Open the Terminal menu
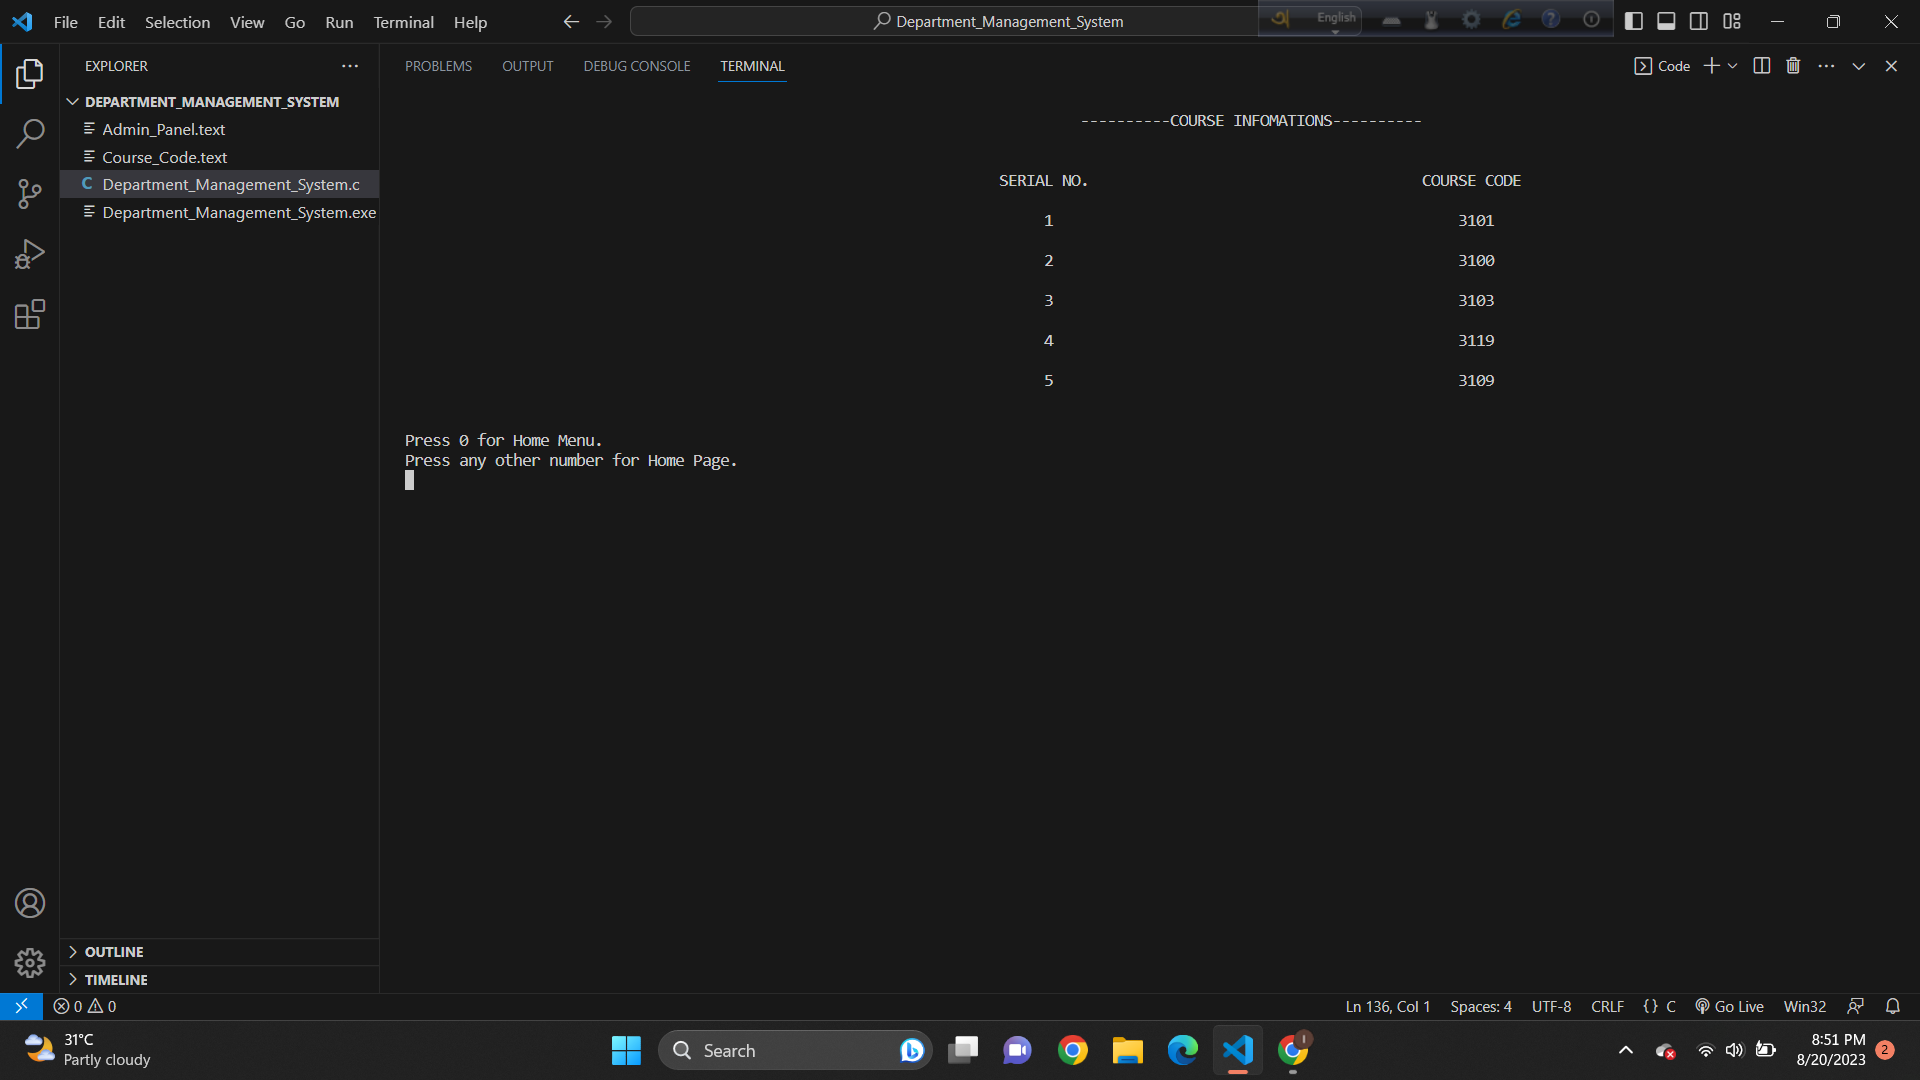The width and height of the screenshot is (1920, 1080). pyautogui.click(x=402, y=21)
